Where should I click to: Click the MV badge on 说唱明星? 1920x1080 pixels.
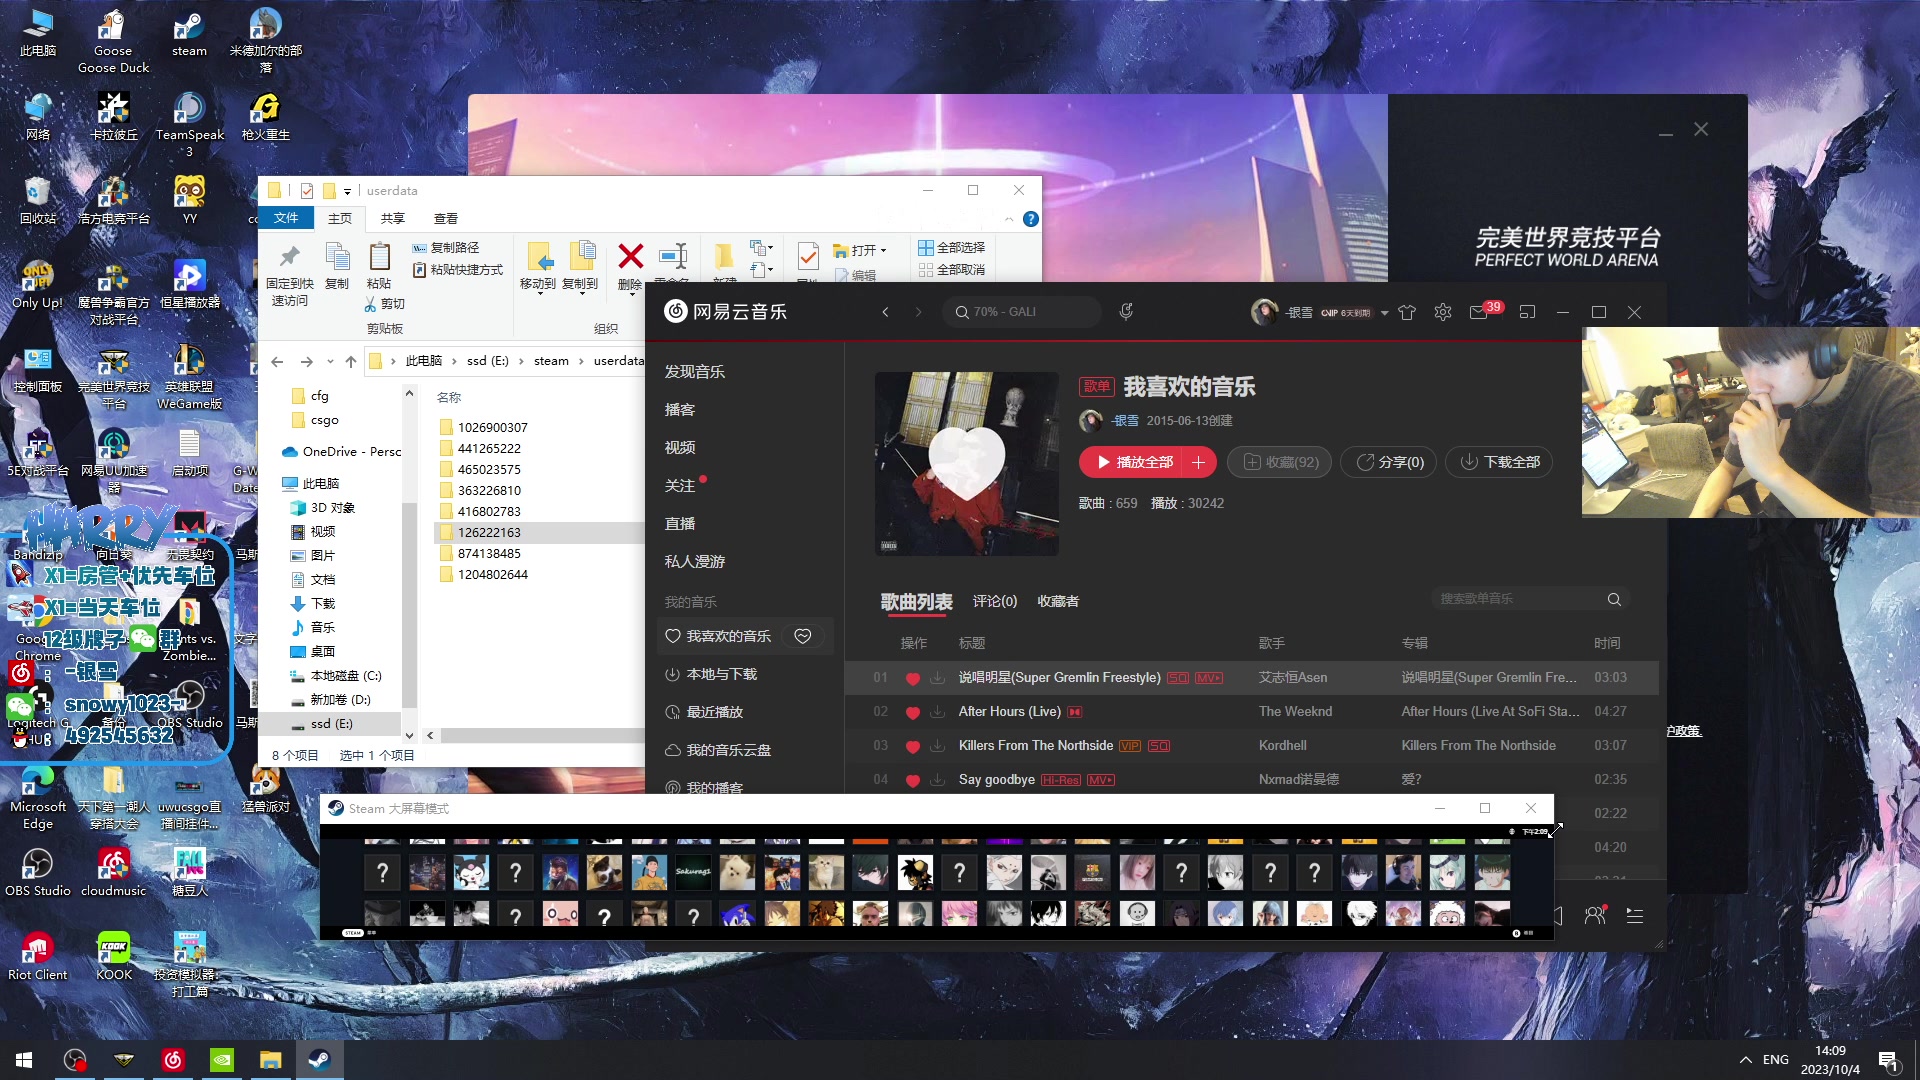point(1208,678)
